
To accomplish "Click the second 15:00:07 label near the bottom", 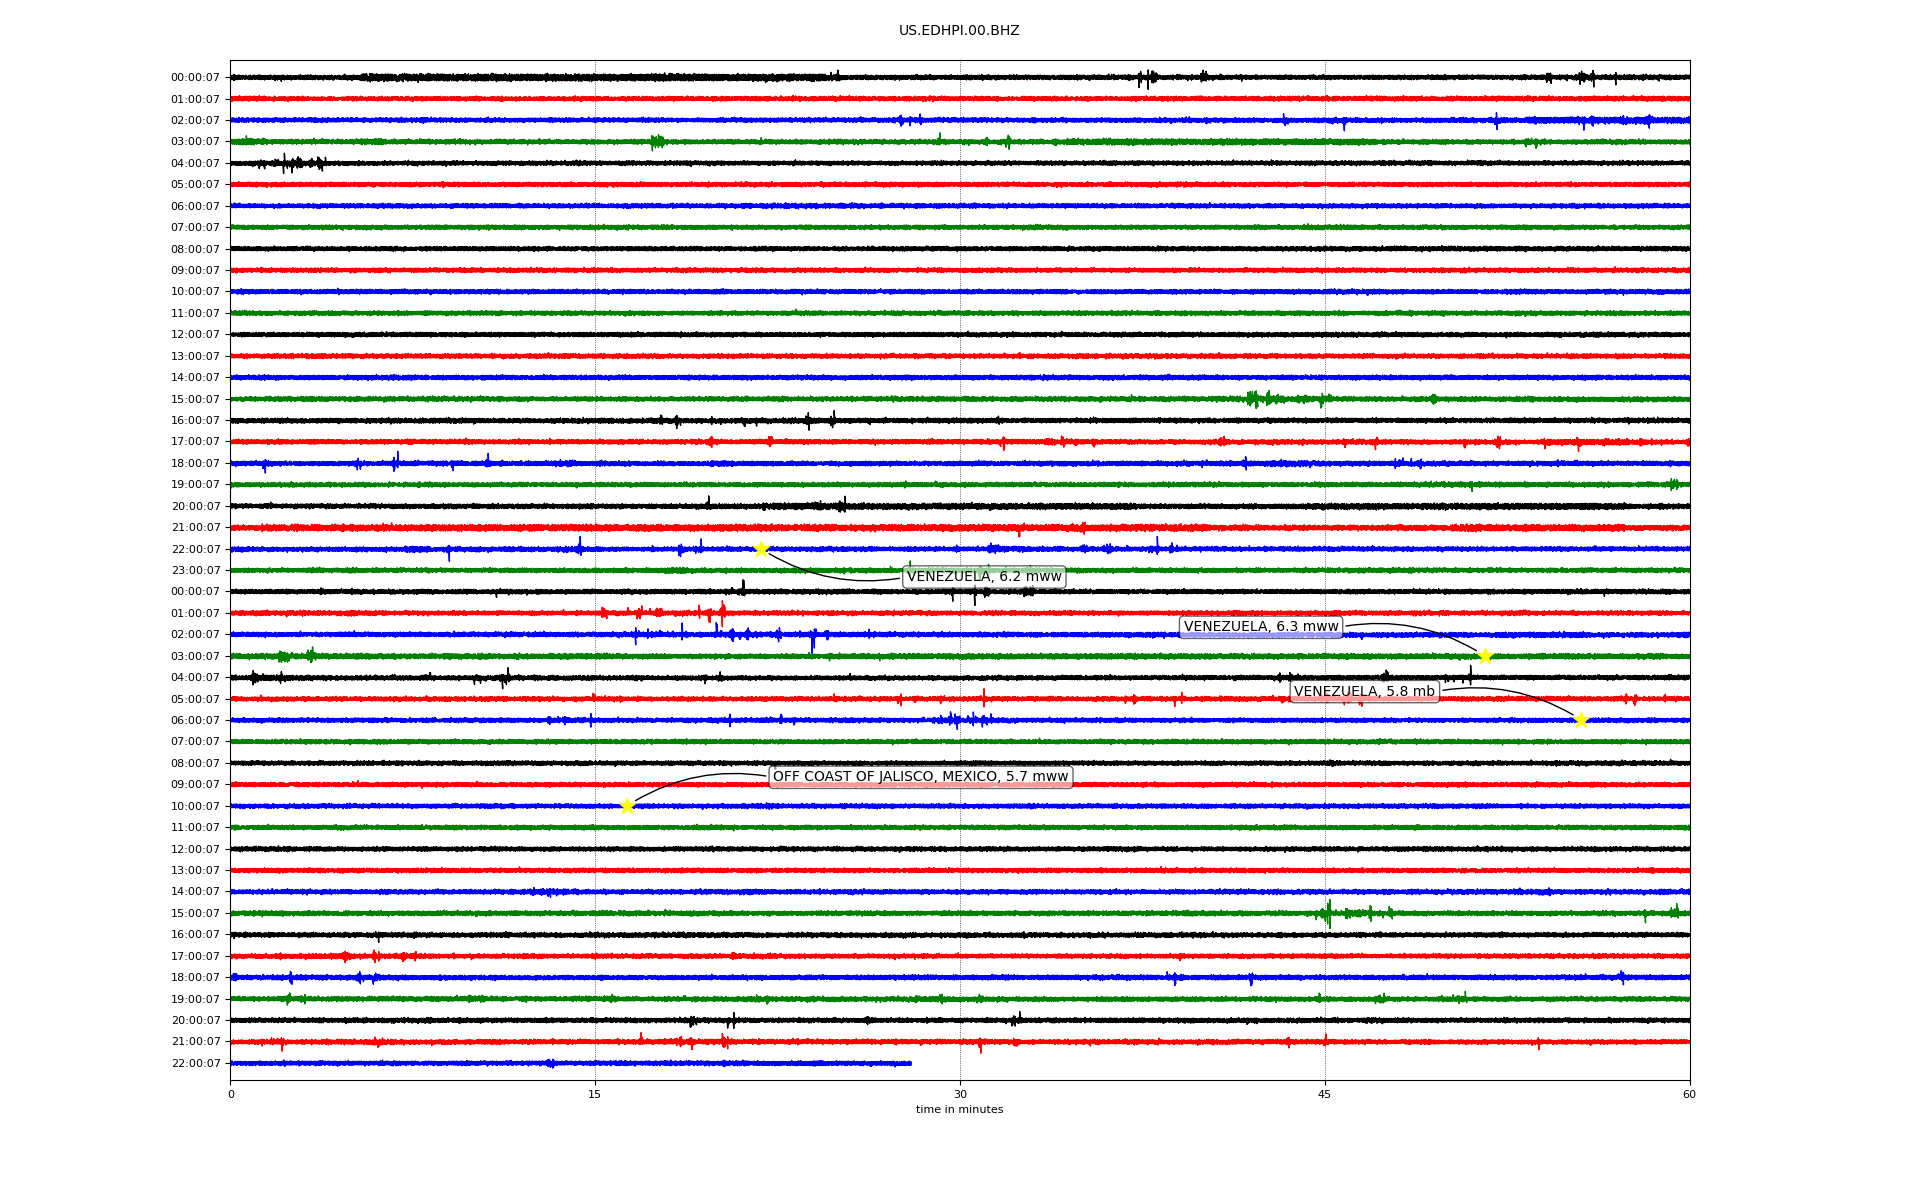I will click(195, 914).
